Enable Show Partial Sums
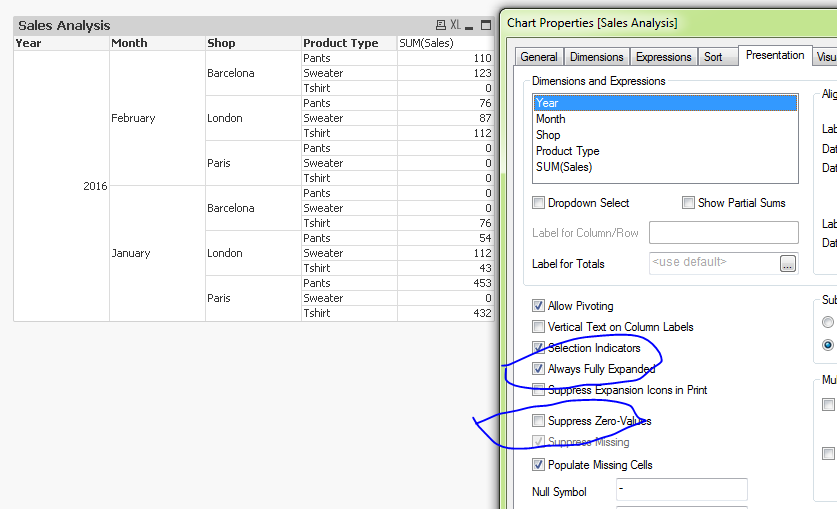The image size is (837, 509). point(689,203)
